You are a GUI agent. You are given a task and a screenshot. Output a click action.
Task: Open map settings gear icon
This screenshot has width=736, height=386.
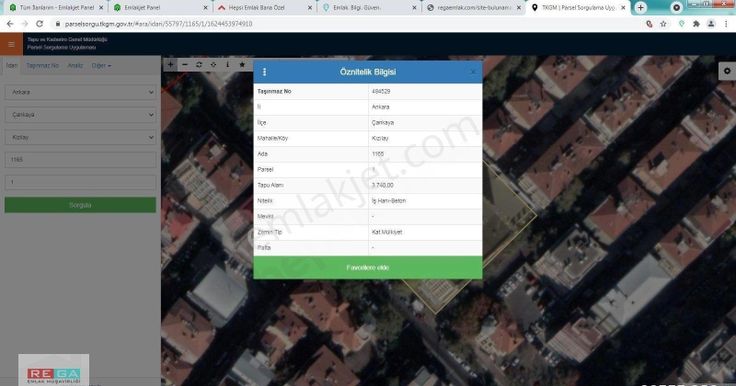[727, 71]
